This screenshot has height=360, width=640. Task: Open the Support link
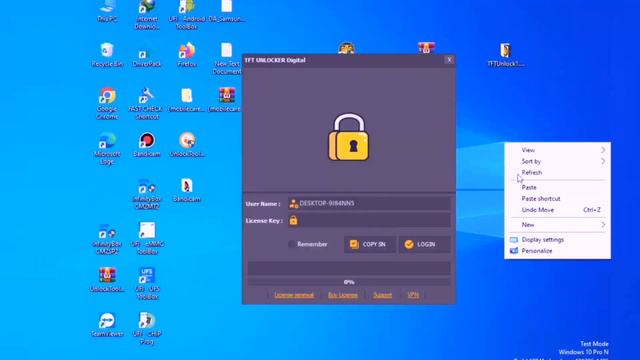(x=382, y=295)
